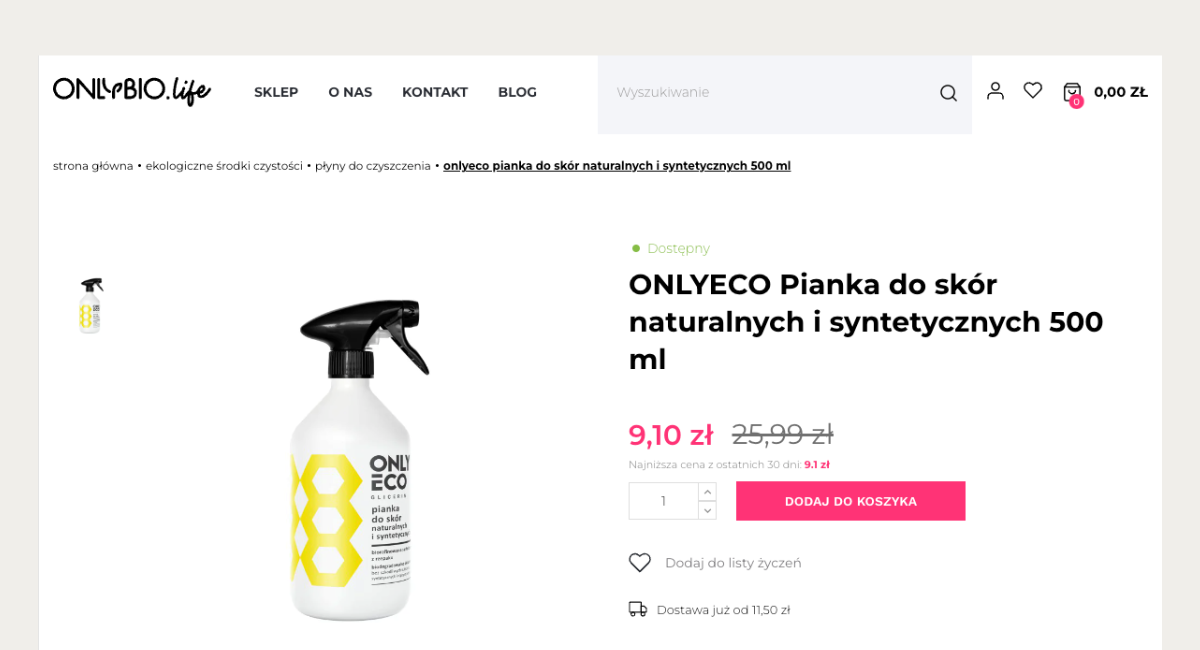This screenshot has height=650, width=1200.
Task: Decrease quantity with the down arrow
Action: tap(707, 510)
